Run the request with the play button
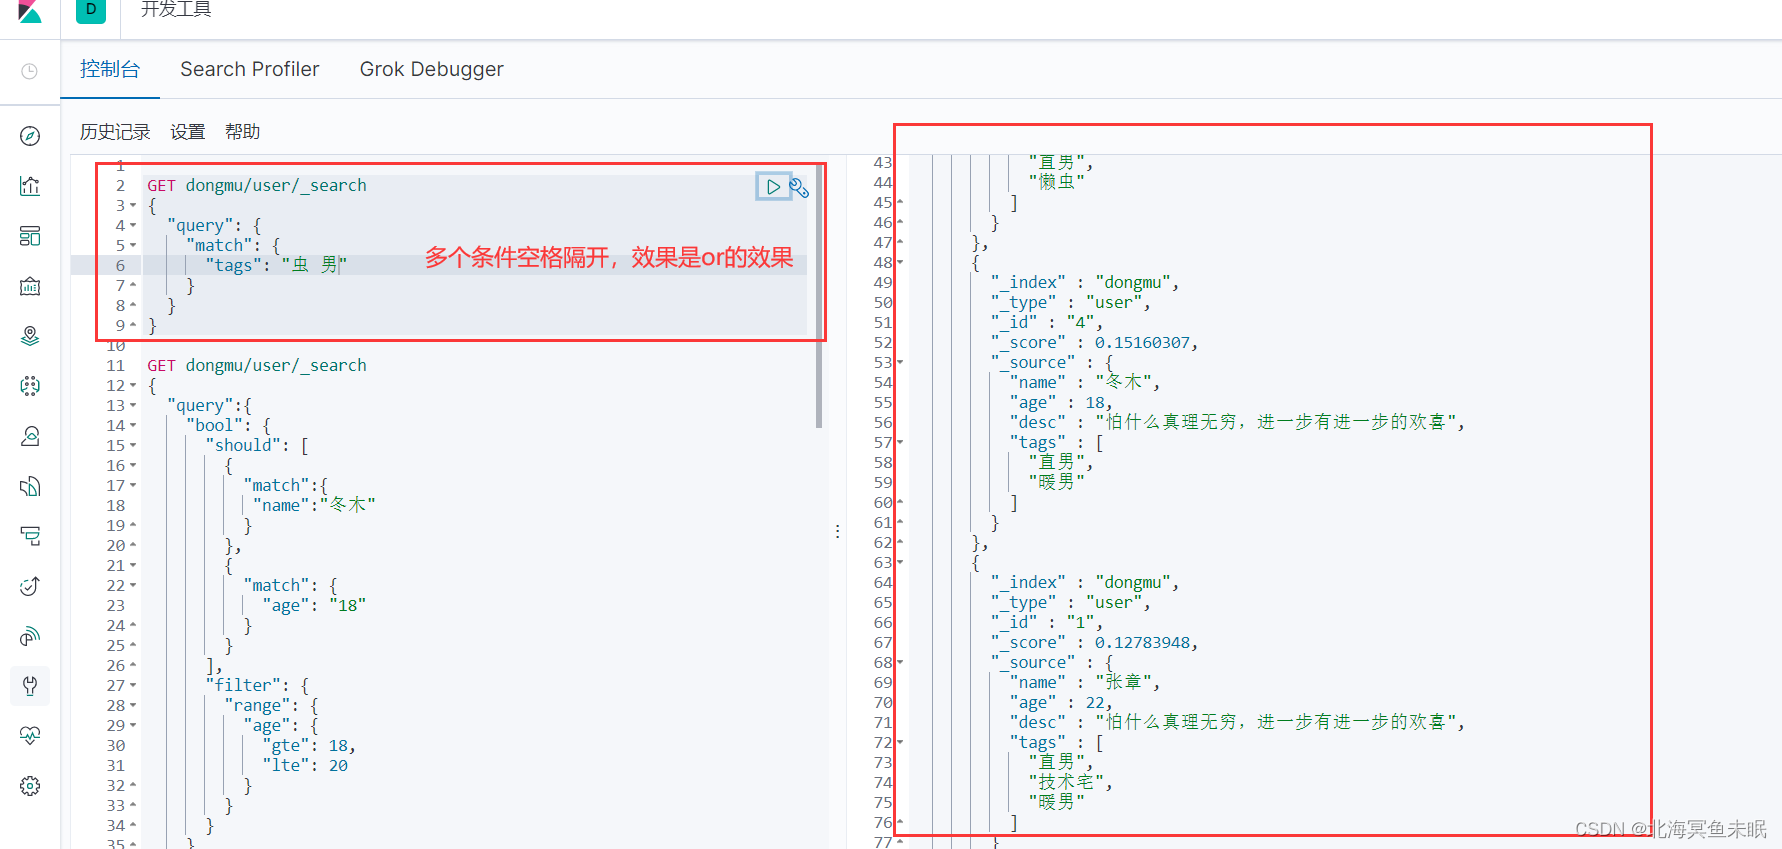 tap(773, 187)
